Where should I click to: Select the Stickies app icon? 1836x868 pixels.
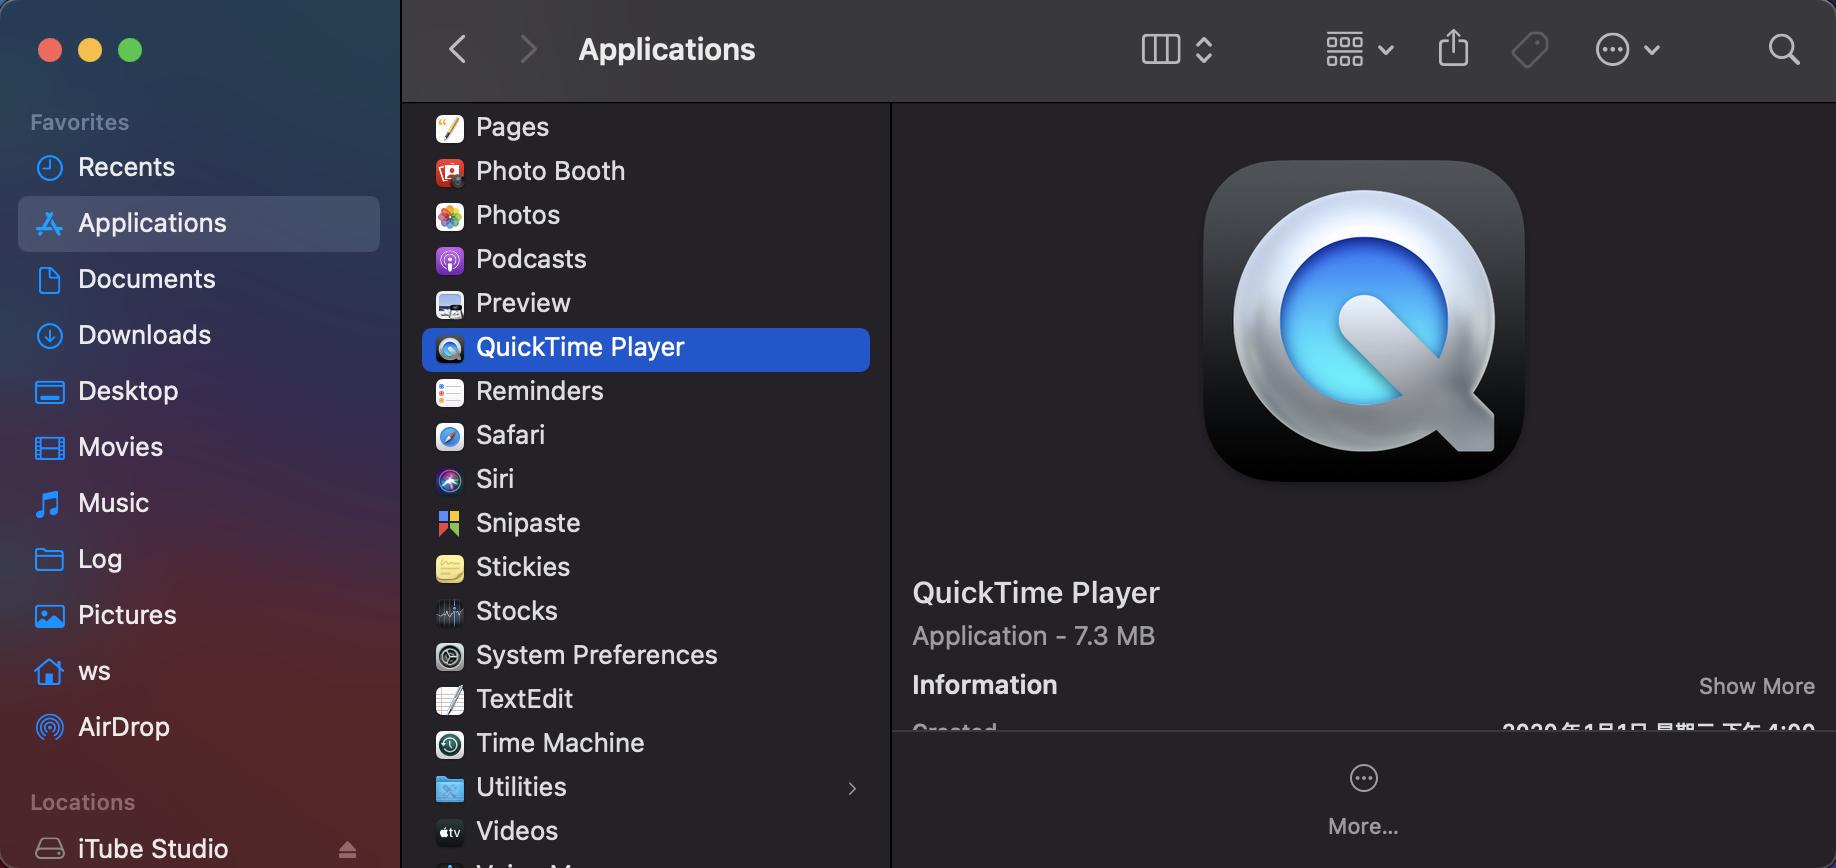pyautogui.click(x=450, y=568)
